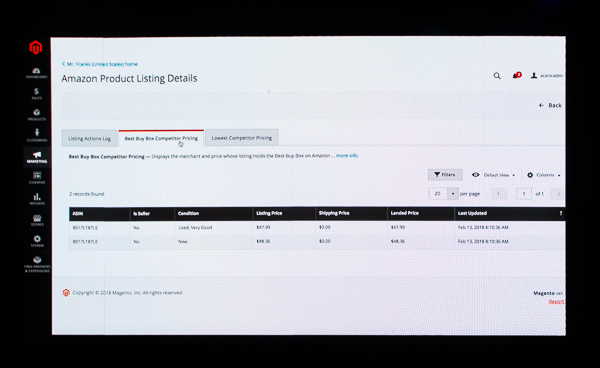Viewport: 600px width, 368px height.
Task: Expand the Columns dropdown
Action: point(543,175)
